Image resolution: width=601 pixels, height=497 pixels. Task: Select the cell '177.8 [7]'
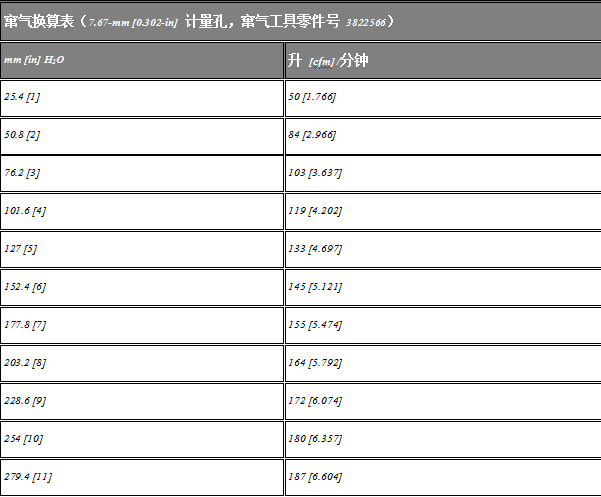point(142,325)
